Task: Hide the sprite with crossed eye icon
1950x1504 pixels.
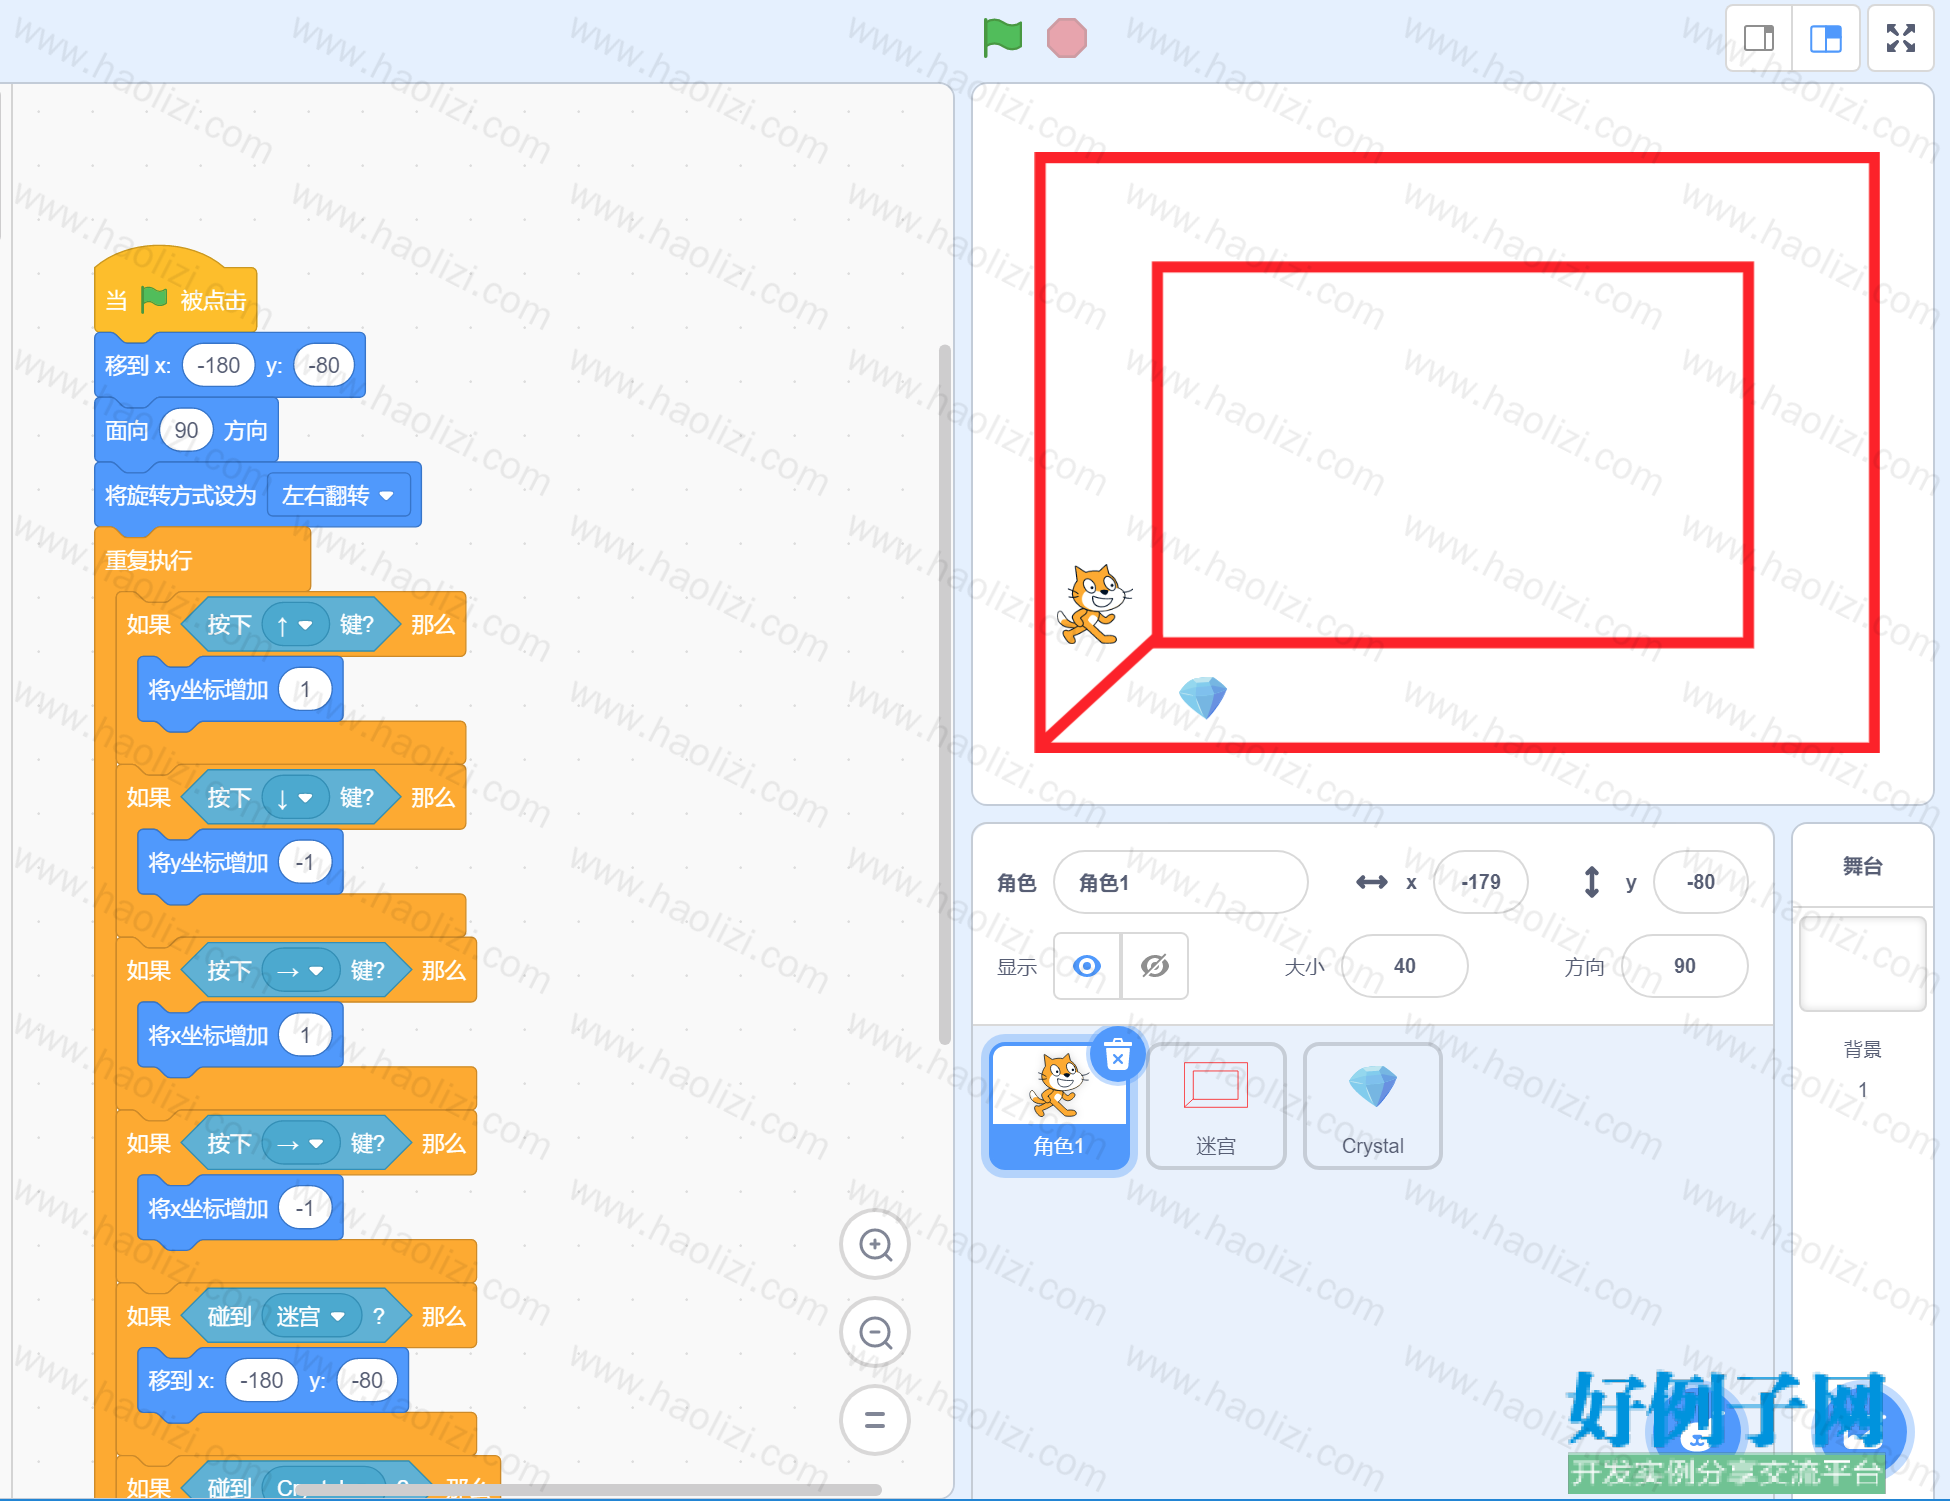Action: [1155, 966]
